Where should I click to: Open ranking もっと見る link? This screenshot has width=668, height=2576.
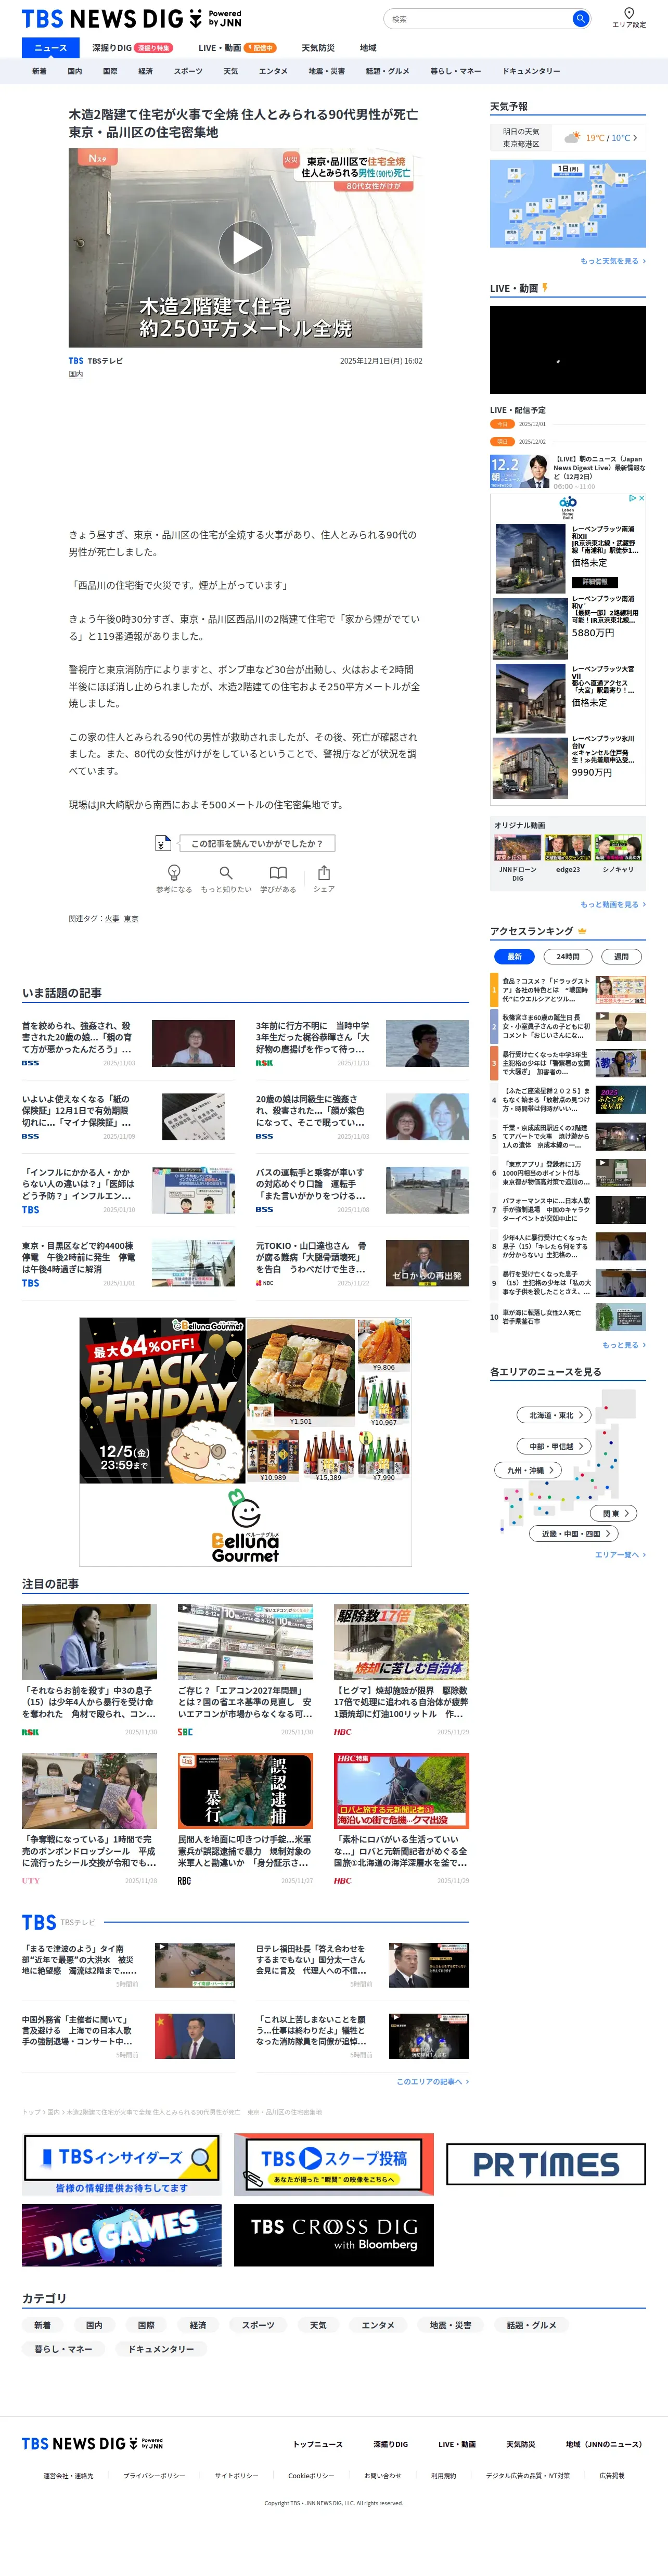624,1345
